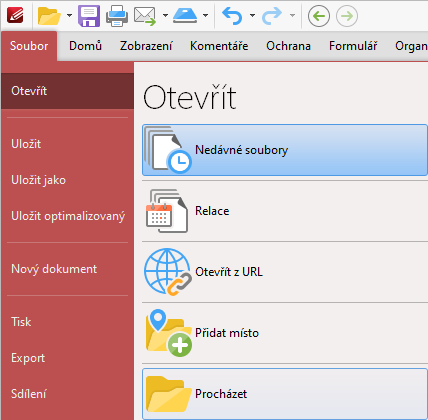Switch to the Domů ribbon tab
The height and width of the screenshot is (420, 428).
[85, 46]
